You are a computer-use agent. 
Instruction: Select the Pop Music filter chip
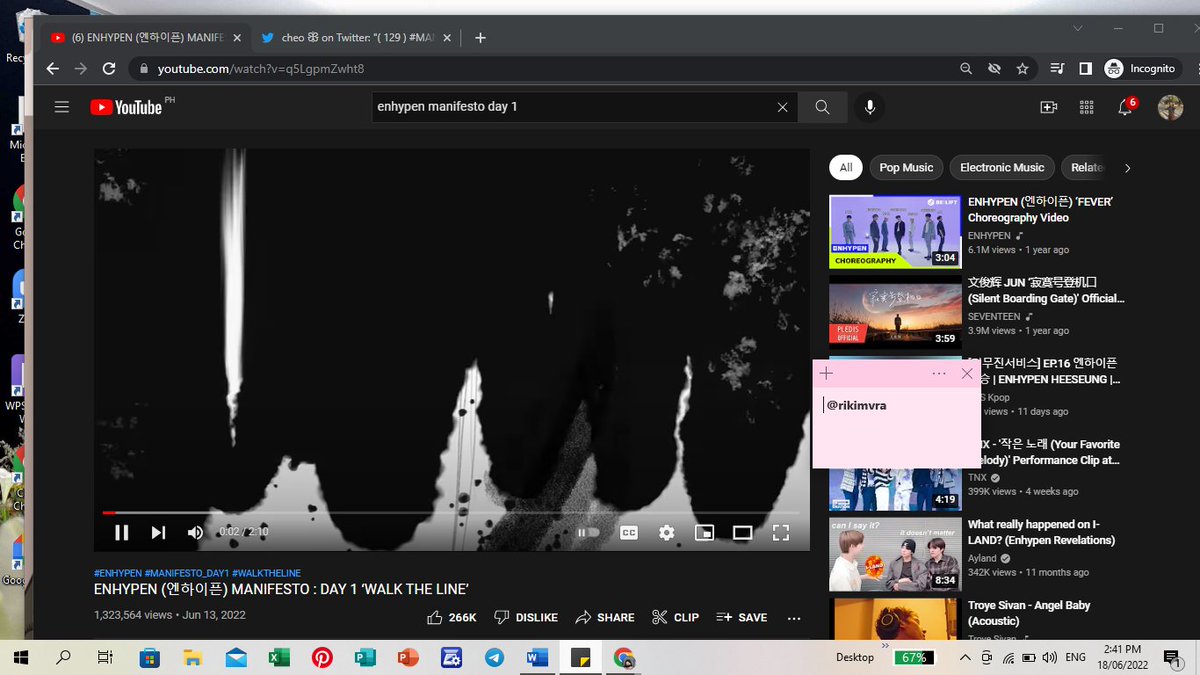tap(906, 168)
